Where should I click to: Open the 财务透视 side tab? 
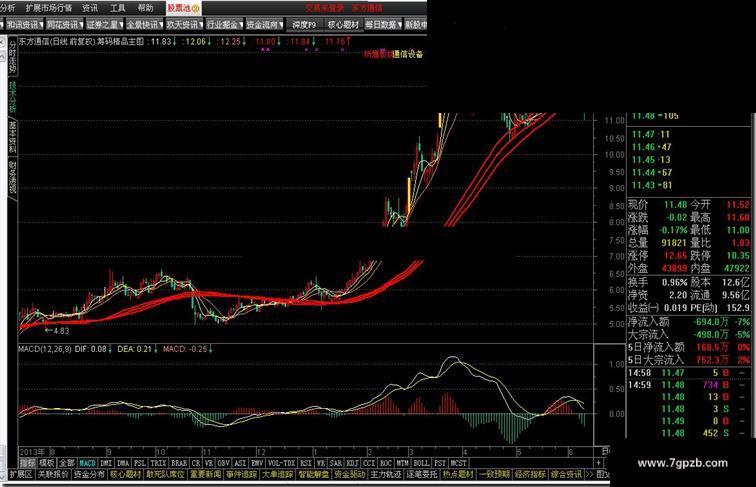[x=12, y=177]
